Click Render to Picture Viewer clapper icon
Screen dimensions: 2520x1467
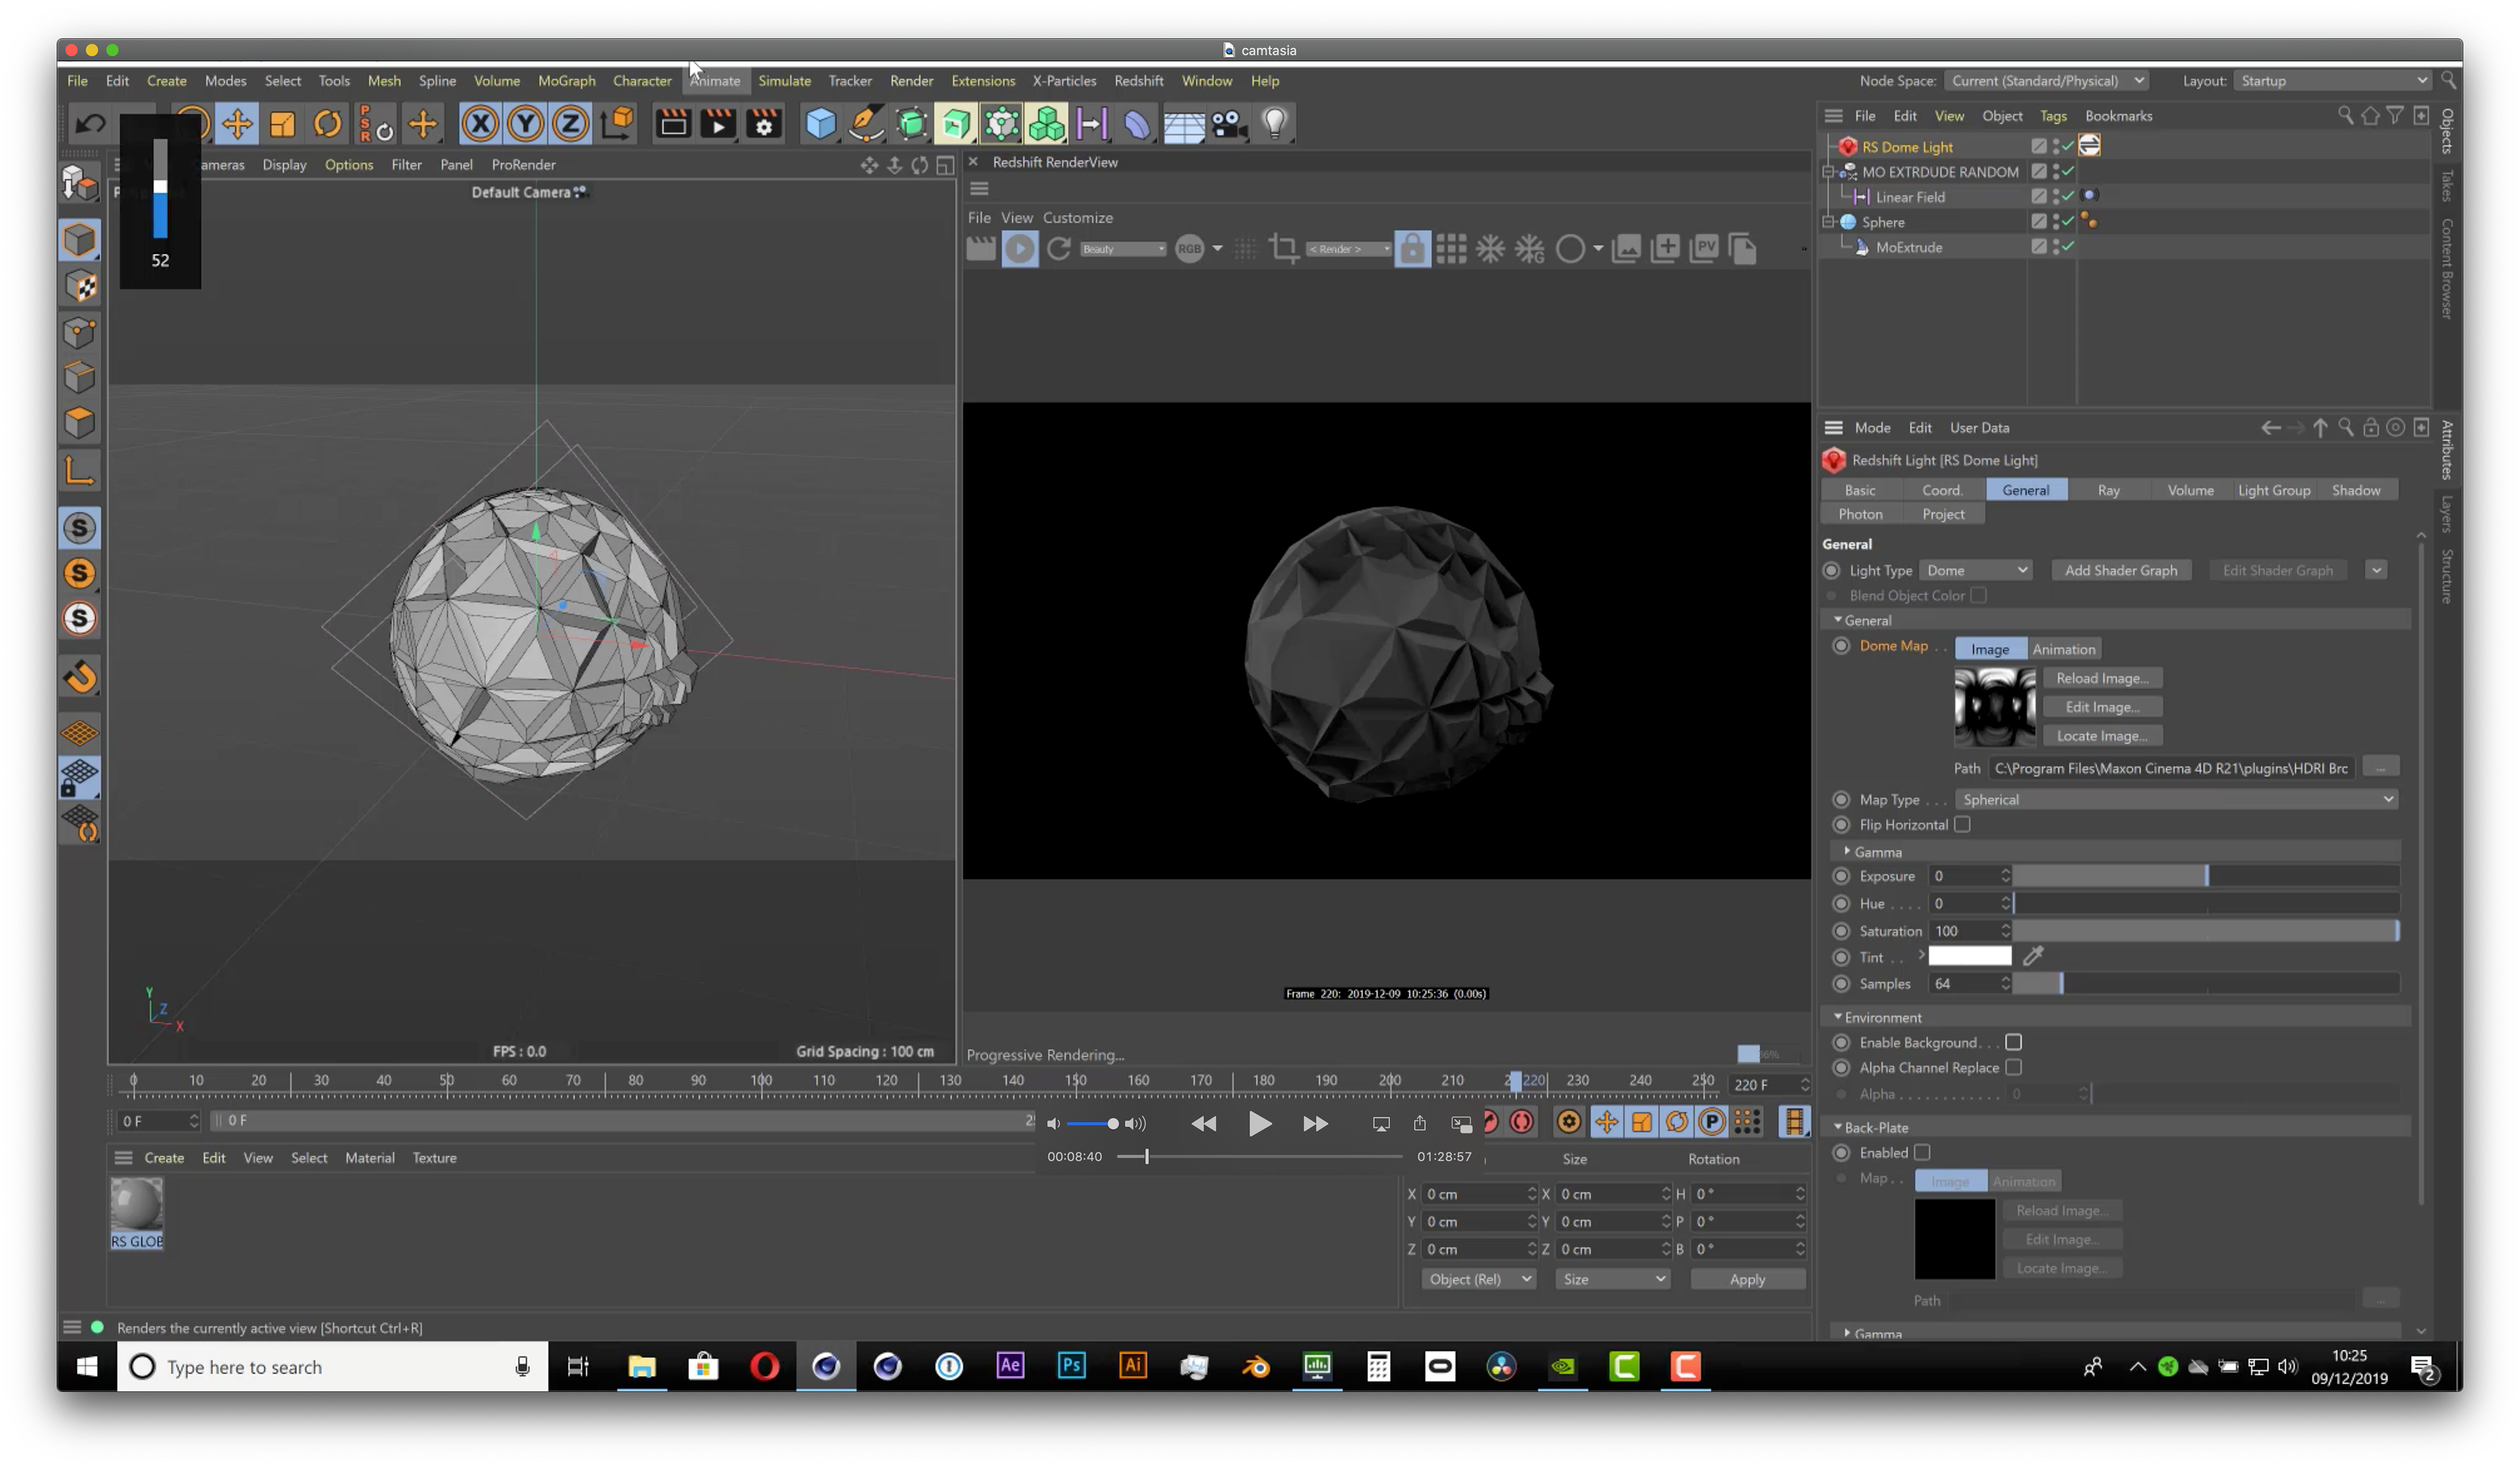pyautogui.click(x=719, y=124)
